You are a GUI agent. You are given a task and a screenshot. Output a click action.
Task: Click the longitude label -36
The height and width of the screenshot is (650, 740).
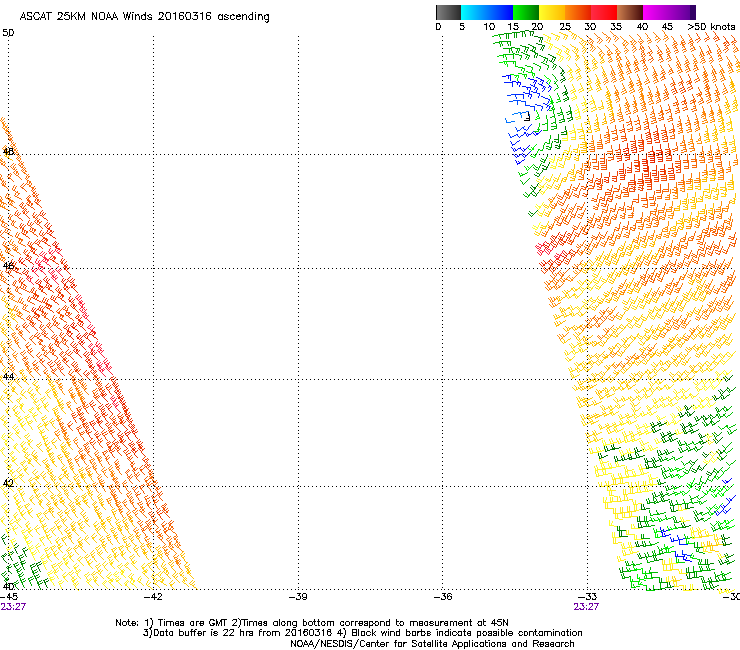pyautogui.click(x=442, y=597)
